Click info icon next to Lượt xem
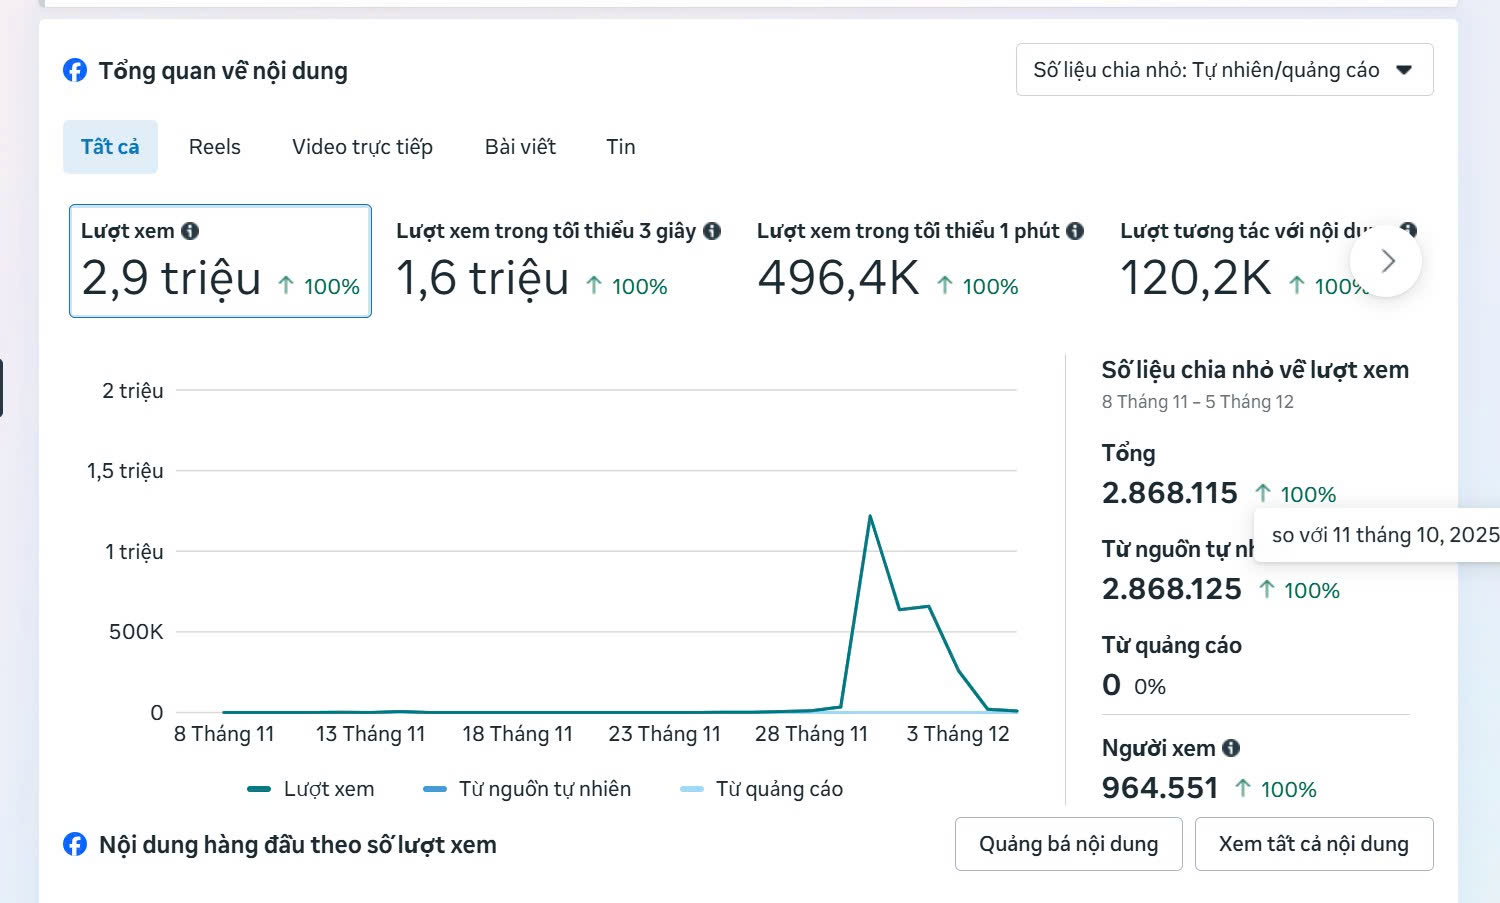 (x=190, y=231)
